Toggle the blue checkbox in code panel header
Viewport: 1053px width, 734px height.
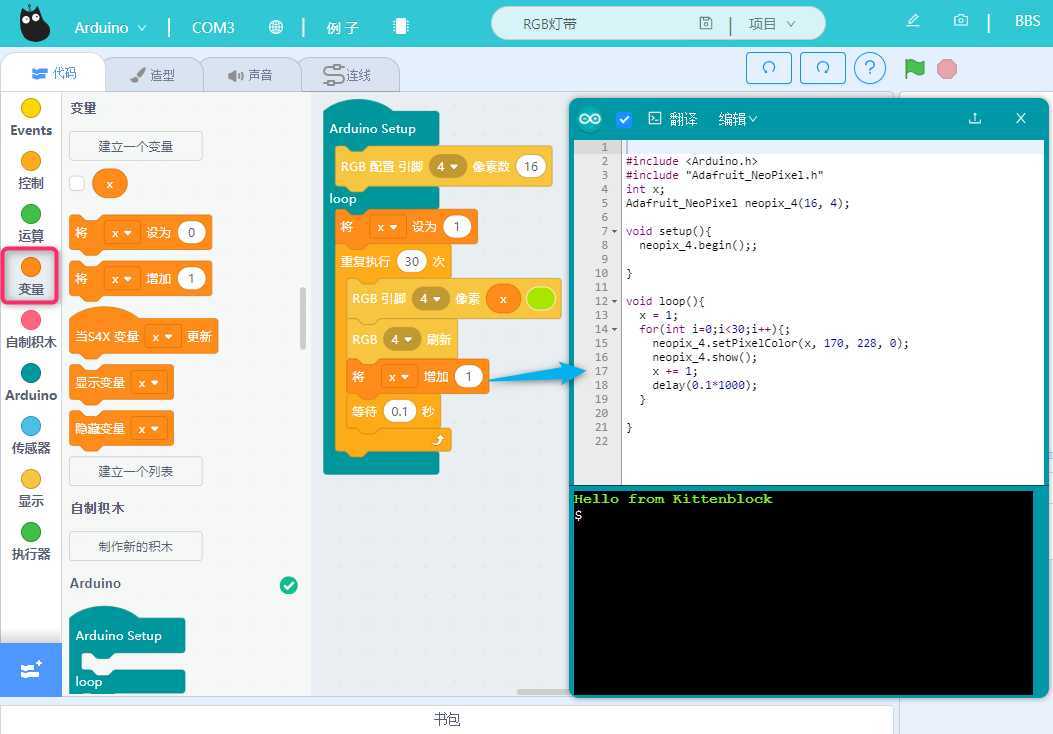(624, 119)
